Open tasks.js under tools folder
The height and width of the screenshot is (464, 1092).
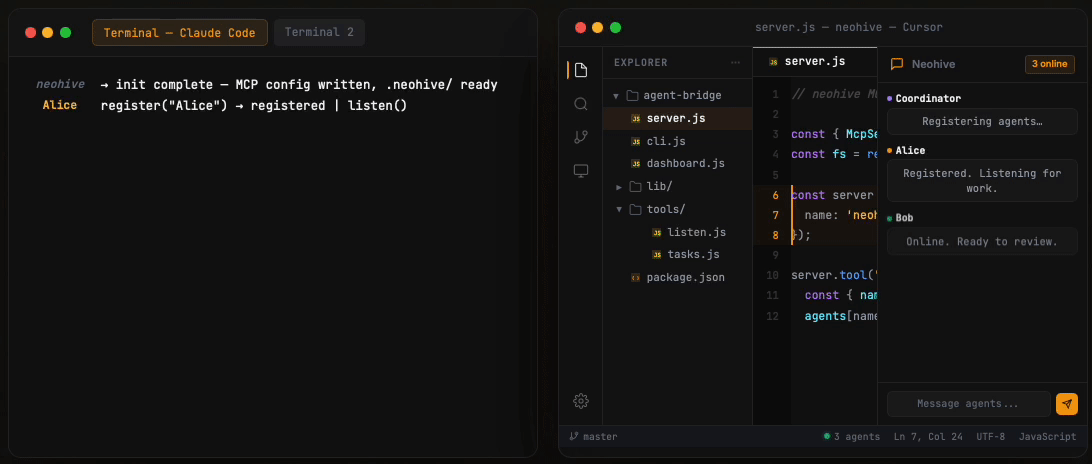677,254
